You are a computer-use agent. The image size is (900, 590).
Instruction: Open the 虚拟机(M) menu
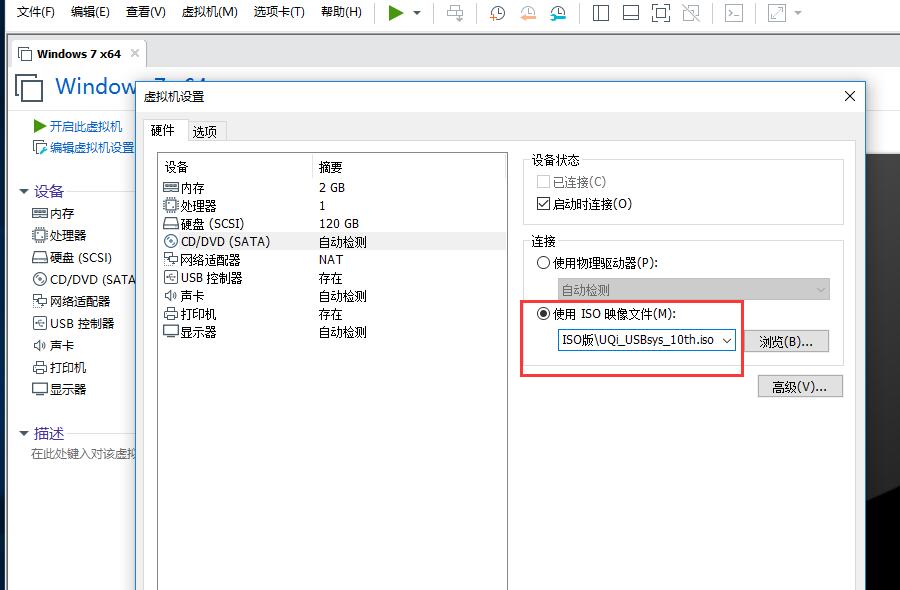[210, 12]
